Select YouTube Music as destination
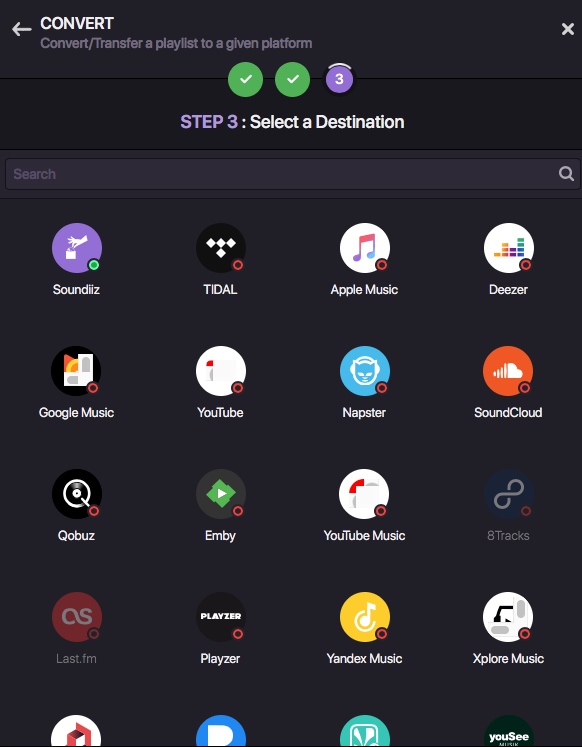Screen dimensions: 582x747 [x=364, y=494]
